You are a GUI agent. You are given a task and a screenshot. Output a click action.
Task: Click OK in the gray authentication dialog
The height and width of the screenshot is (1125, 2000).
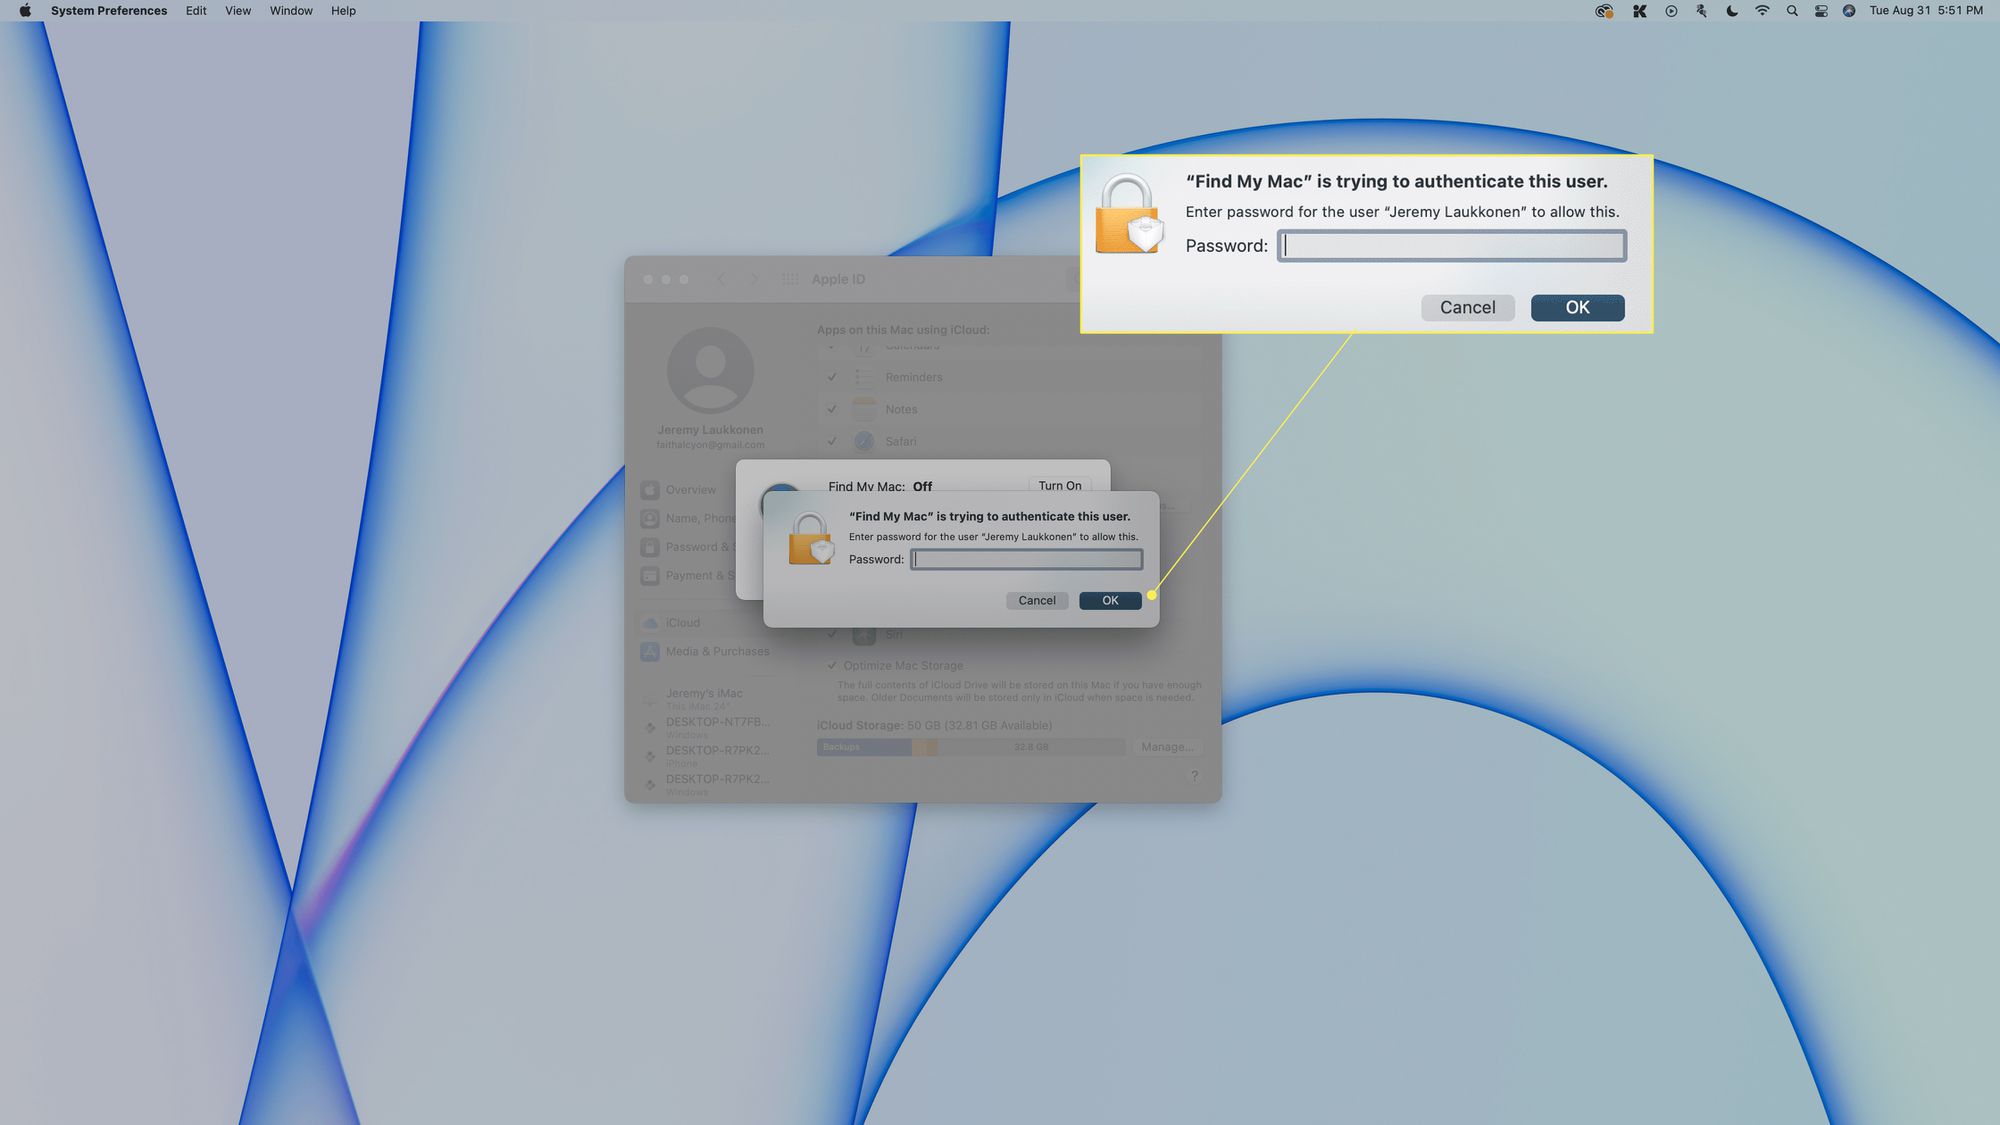[x=1110, y=600]
